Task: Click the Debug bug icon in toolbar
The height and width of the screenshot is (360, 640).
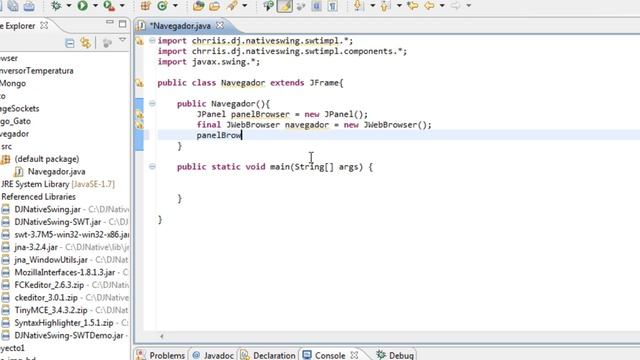Action: tap(56, 5)
